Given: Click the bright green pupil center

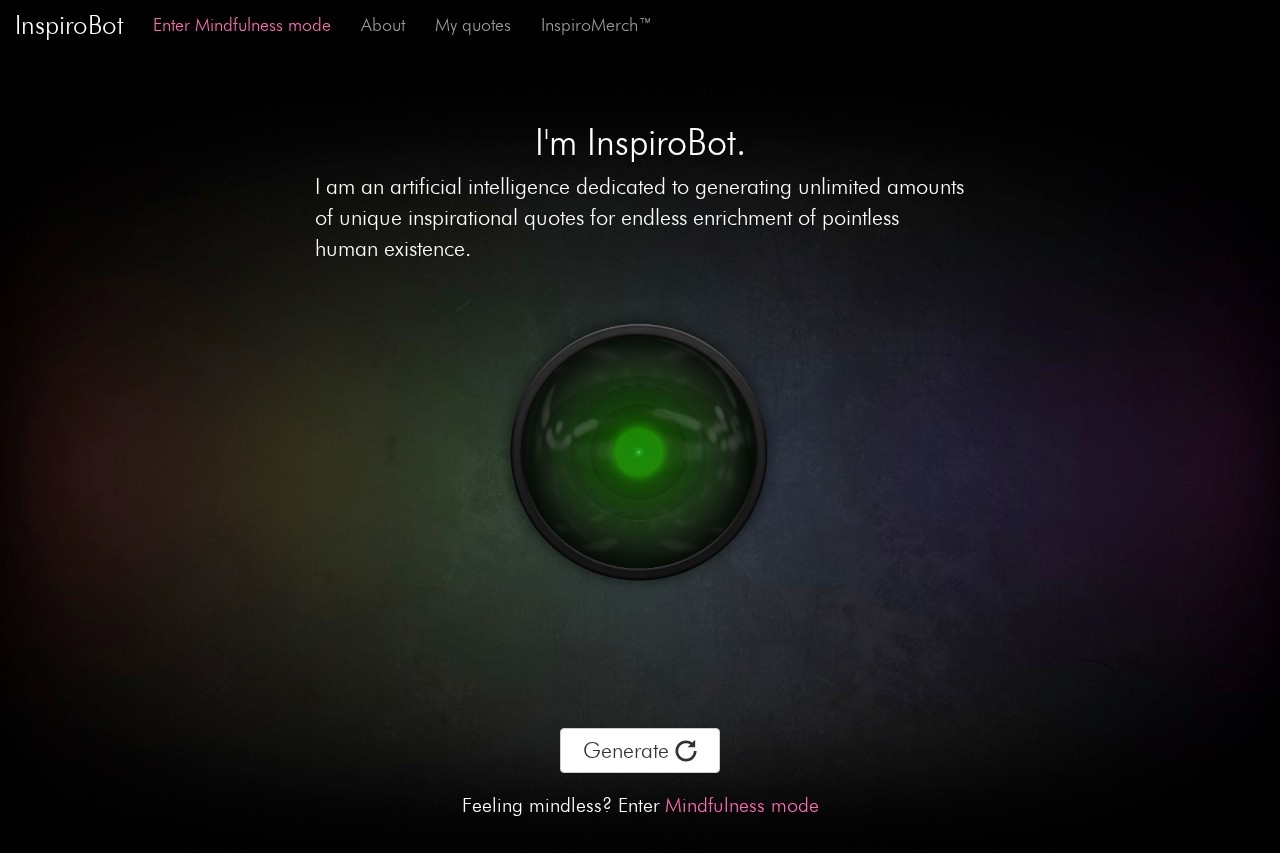Looking at the screenshot, I should (639, 452).
